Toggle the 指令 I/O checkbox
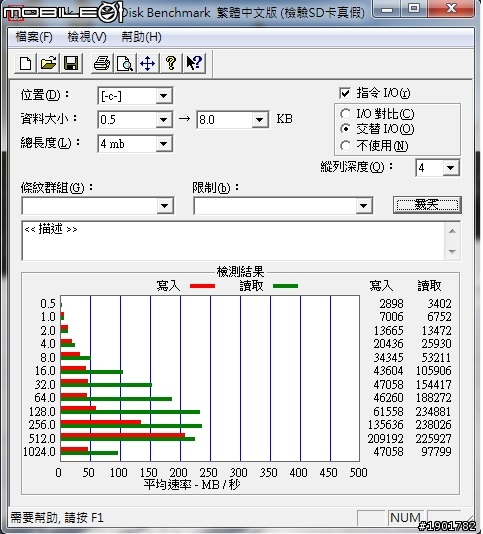The width and height of the screenshot is (483, 534). 345,93
